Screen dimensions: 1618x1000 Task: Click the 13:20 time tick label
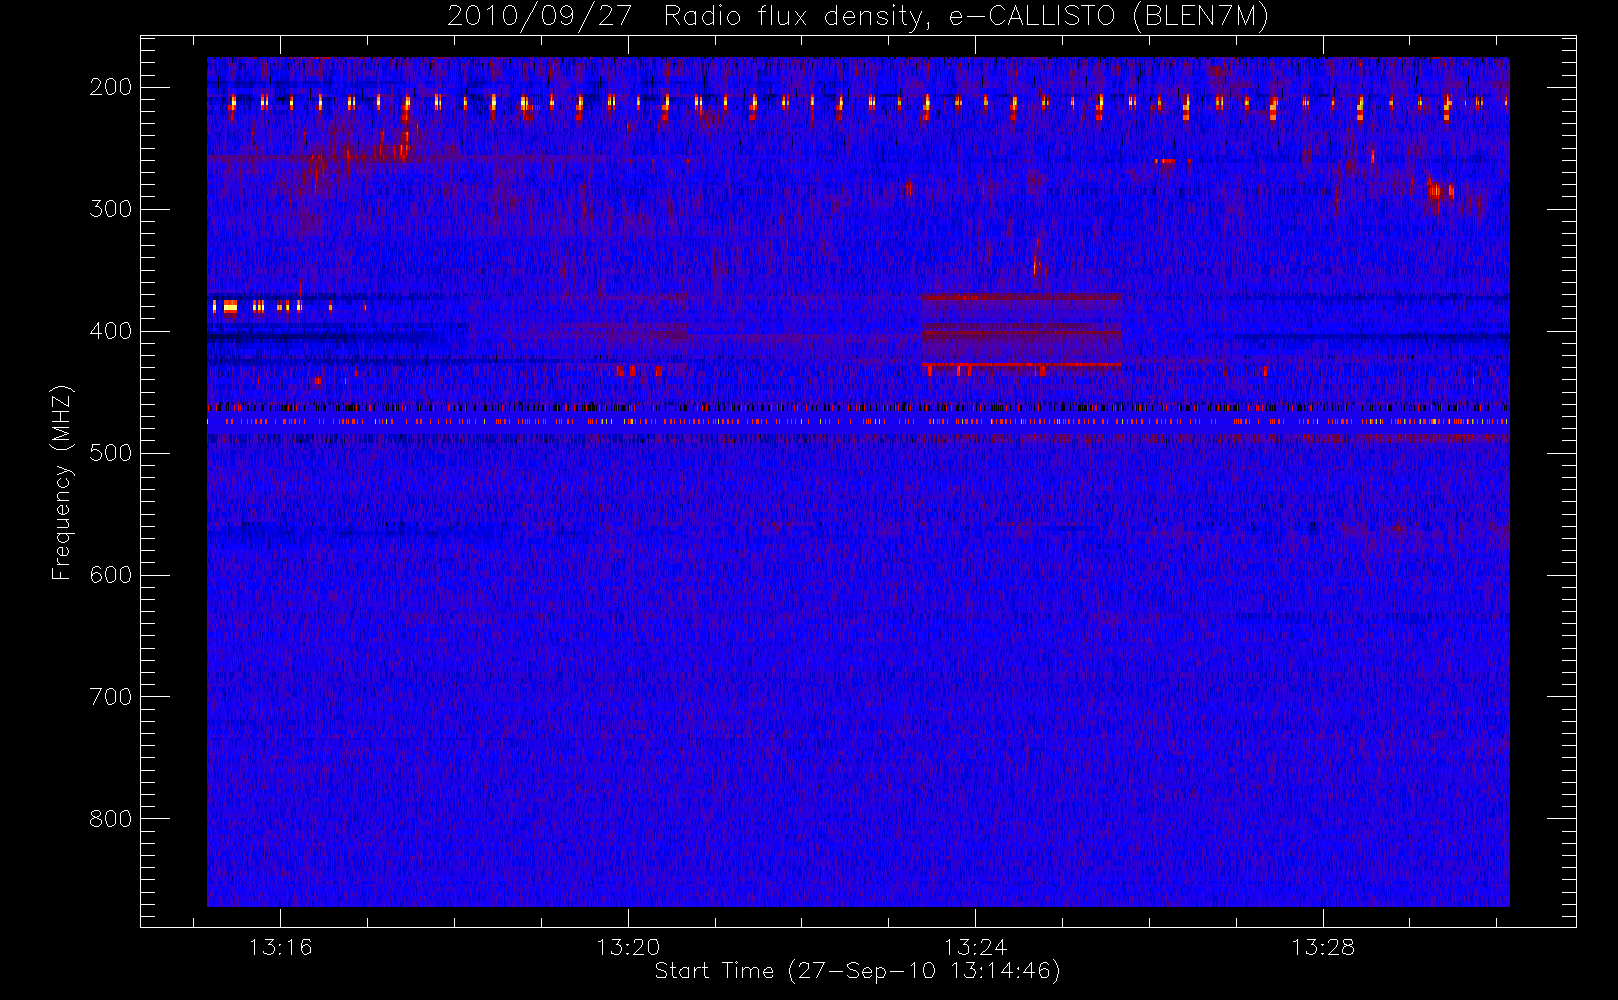628,947
